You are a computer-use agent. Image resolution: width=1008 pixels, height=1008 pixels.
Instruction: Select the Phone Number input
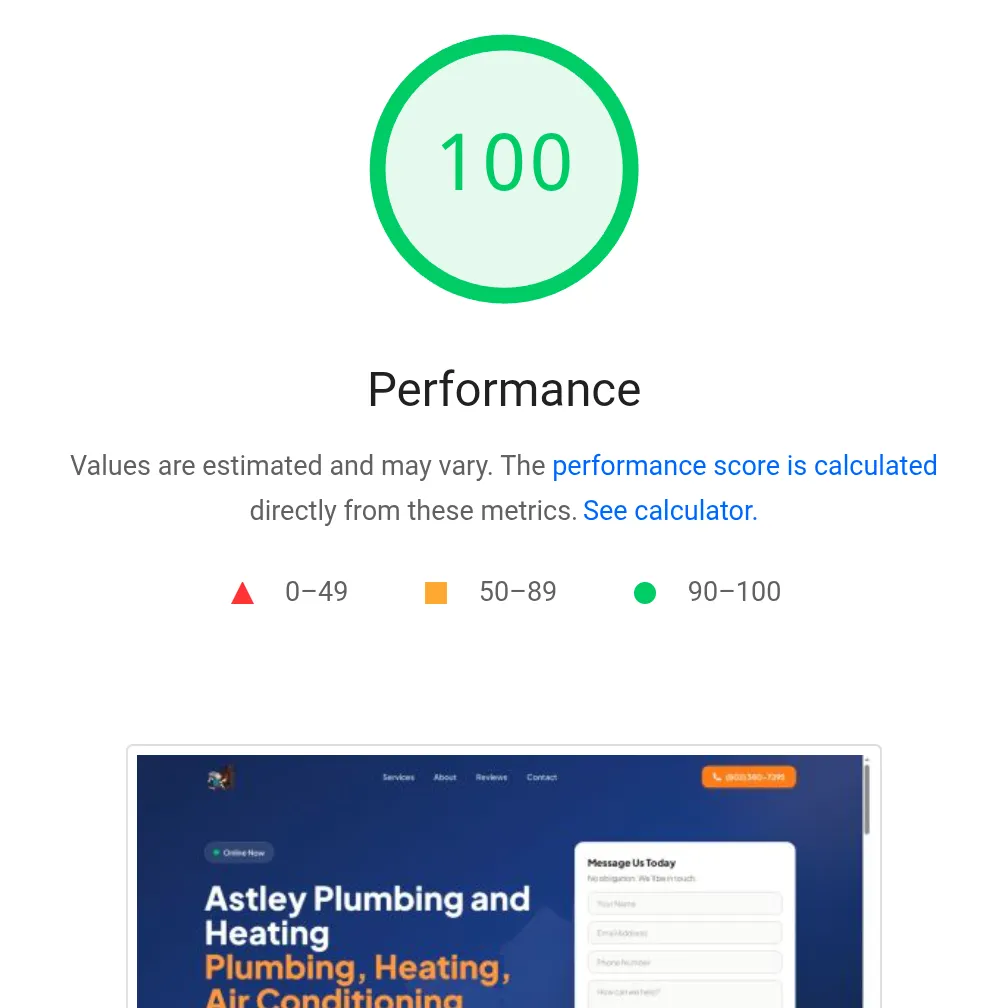click(x=684, y=961)
